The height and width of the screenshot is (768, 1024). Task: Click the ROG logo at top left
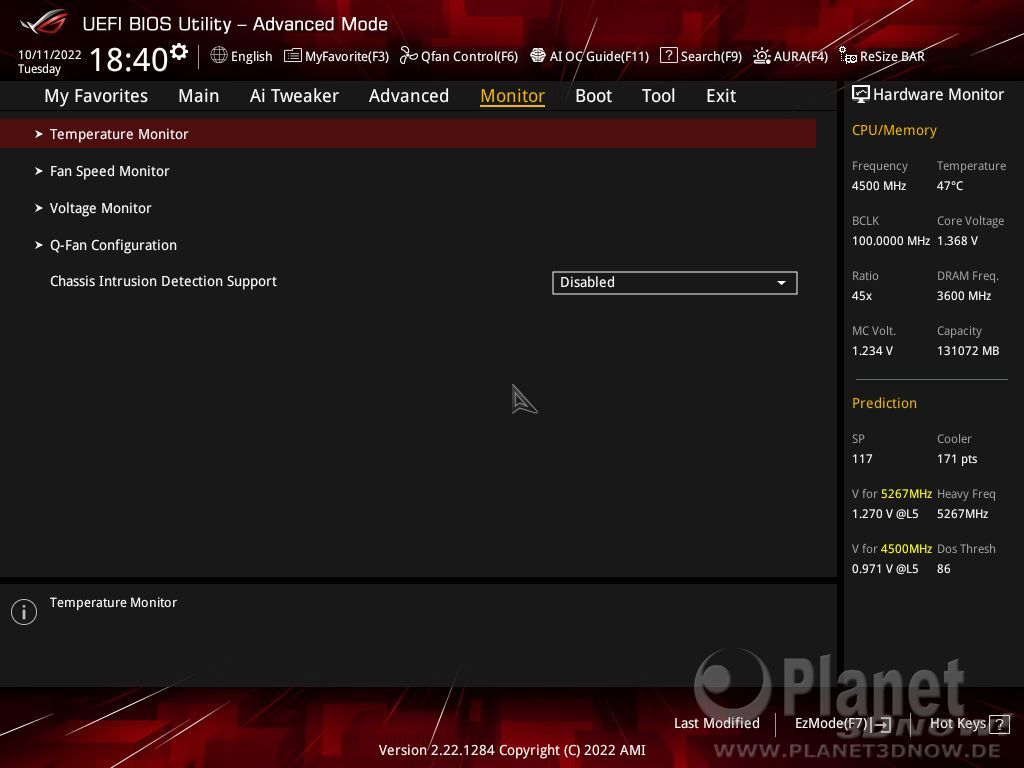point(44,22)
